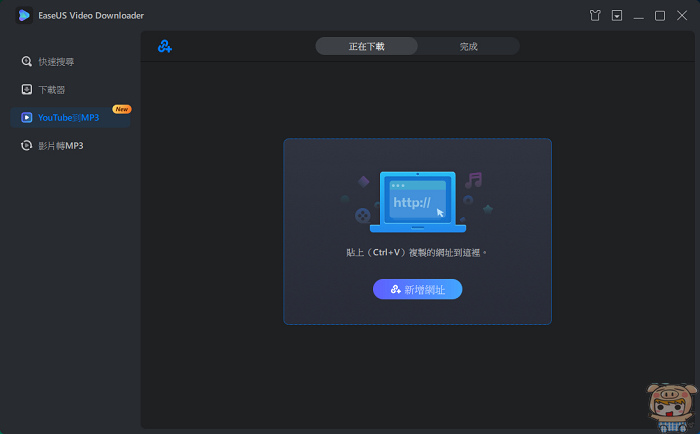Image resolution: width=700 pixels, height=434 pixels.
Task: Open the title bar dropdown menu
Action: (618, 16)
